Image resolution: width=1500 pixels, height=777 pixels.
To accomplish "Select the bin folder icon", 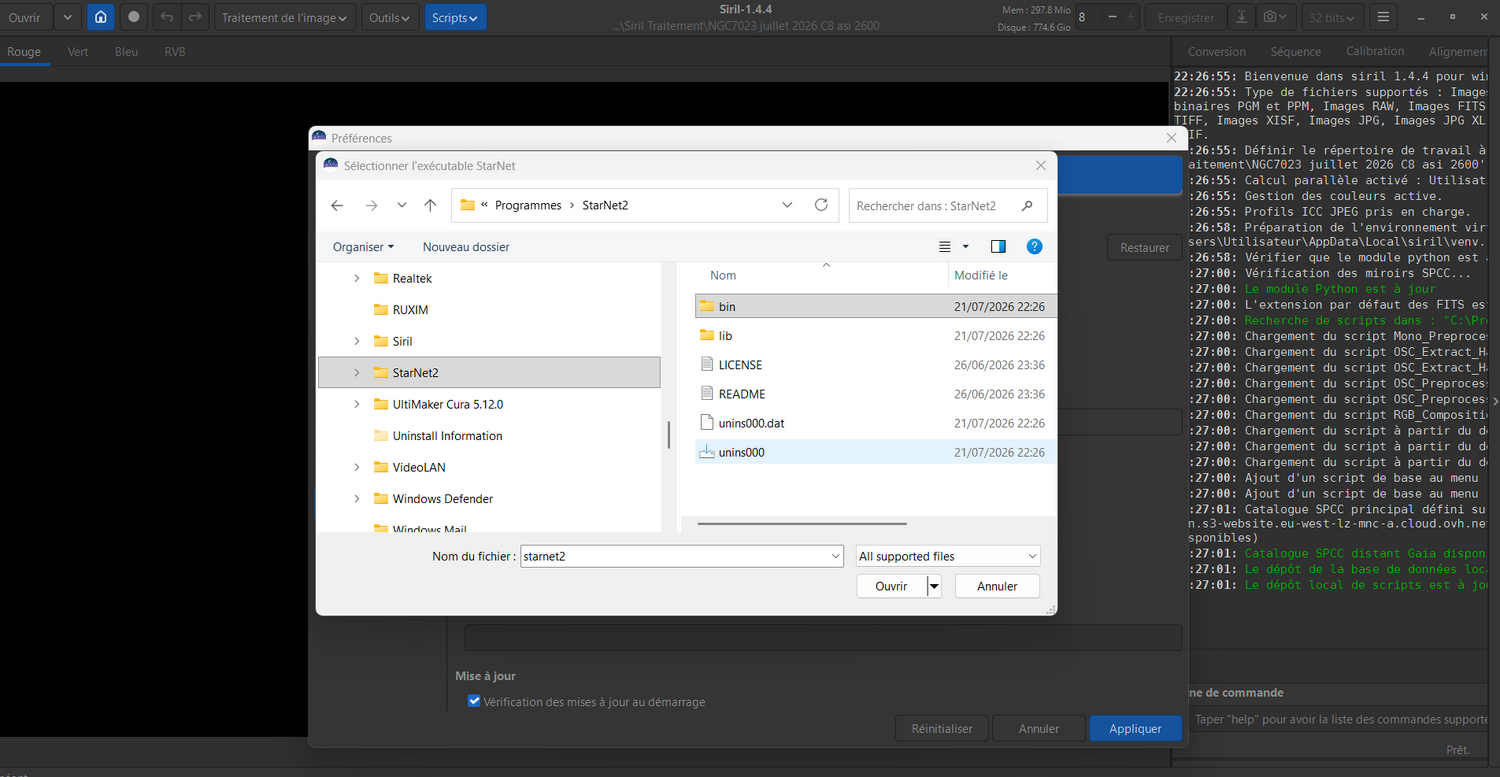I will tap(706, 306).
